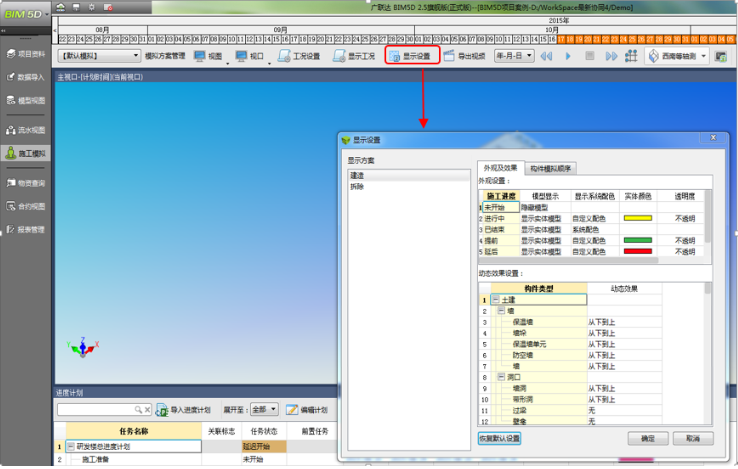Viewport: 738px width, 469px height.
Task: Collapse the 洞口 tree node
Action: coord(501,377)
